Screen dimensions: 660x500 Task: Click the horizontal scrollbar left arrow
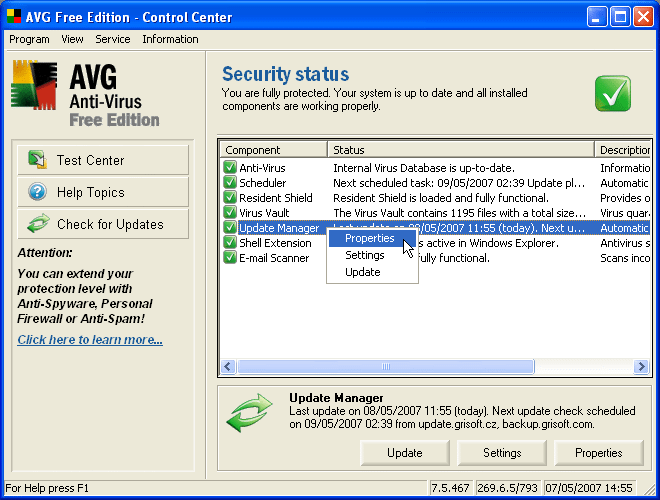pyautogui.click(x=228, y=366)
